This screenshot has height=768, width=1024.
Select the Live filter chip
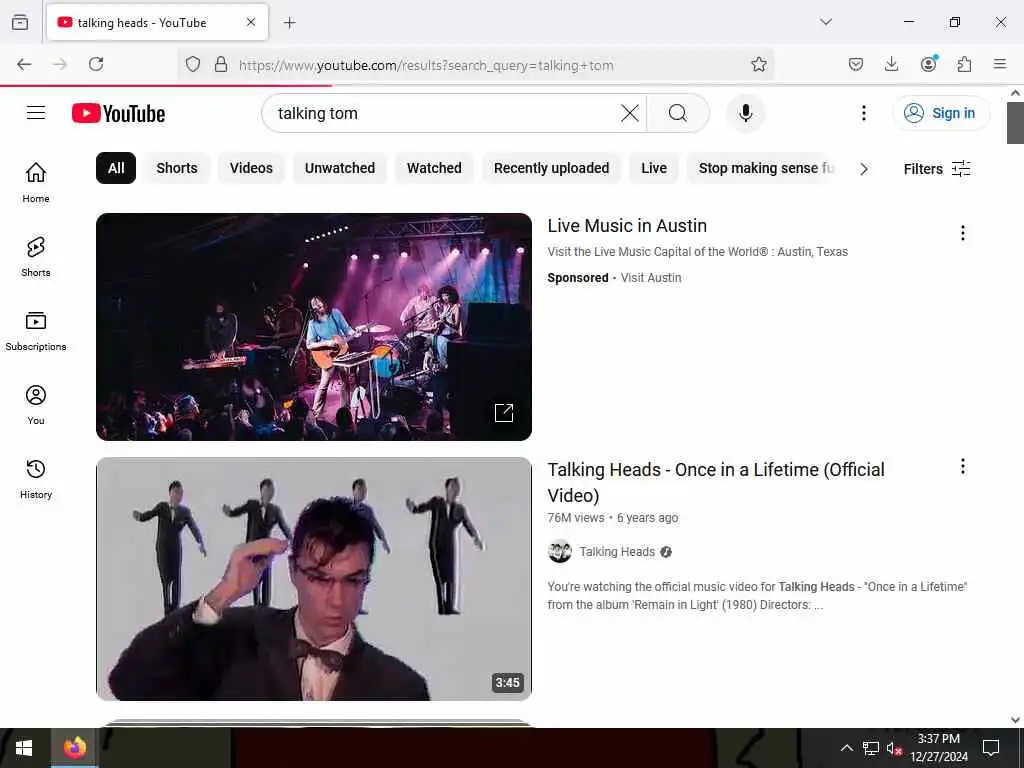pyautogui.click(x=654, y=168)
